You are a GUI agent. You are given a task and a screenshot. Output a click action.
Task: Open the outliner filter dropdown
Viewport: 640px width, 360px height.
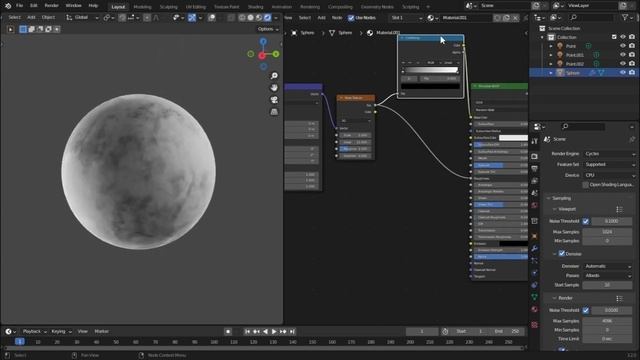627,18
